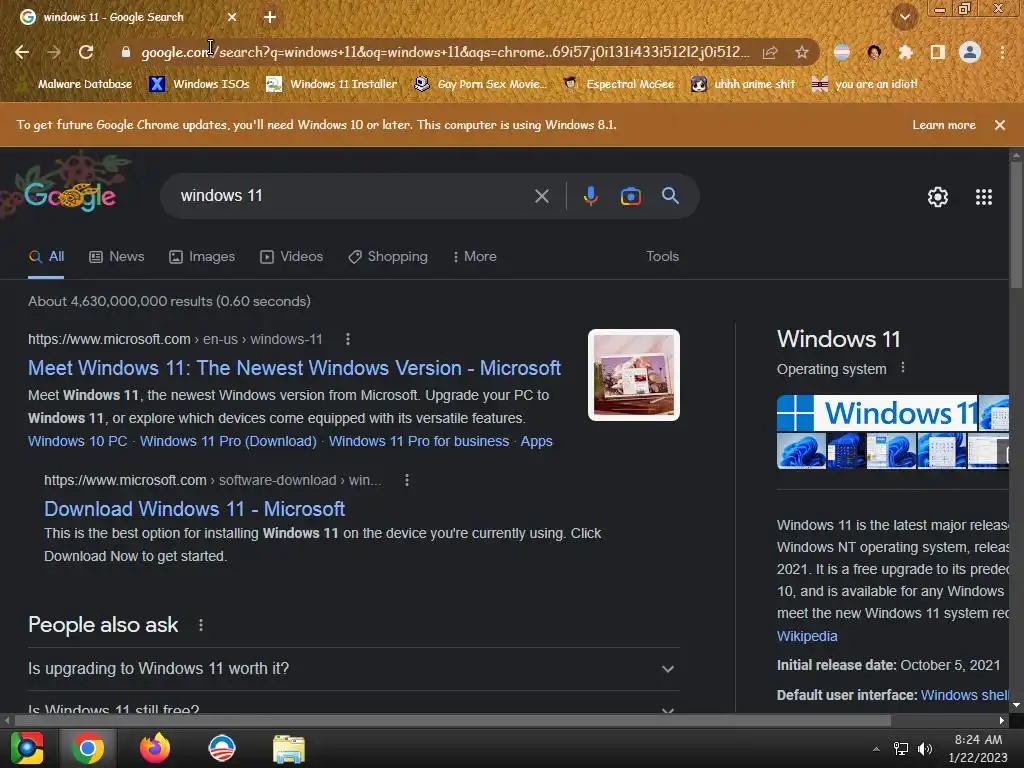Share this page using address bar icon

click(x=770, y=52)
